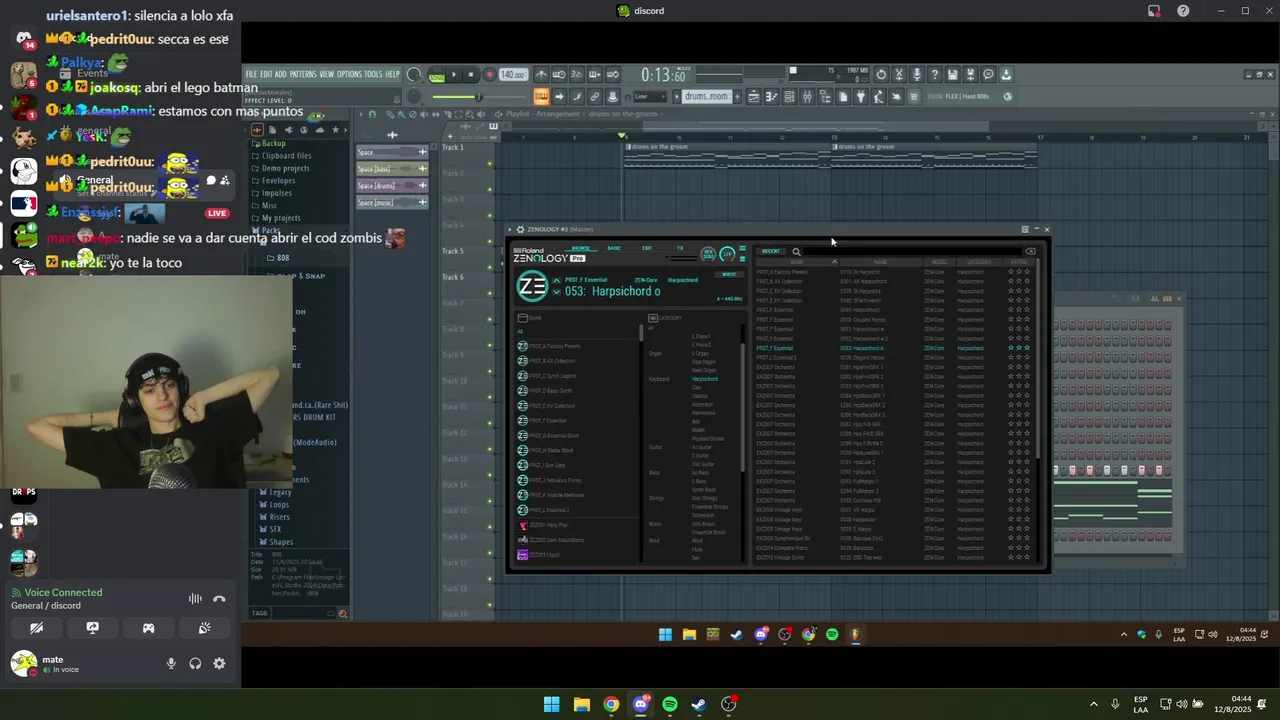Switch to Zenology FX tab
The height and width of the screenshot is (720, 1280).
(680, 248)
